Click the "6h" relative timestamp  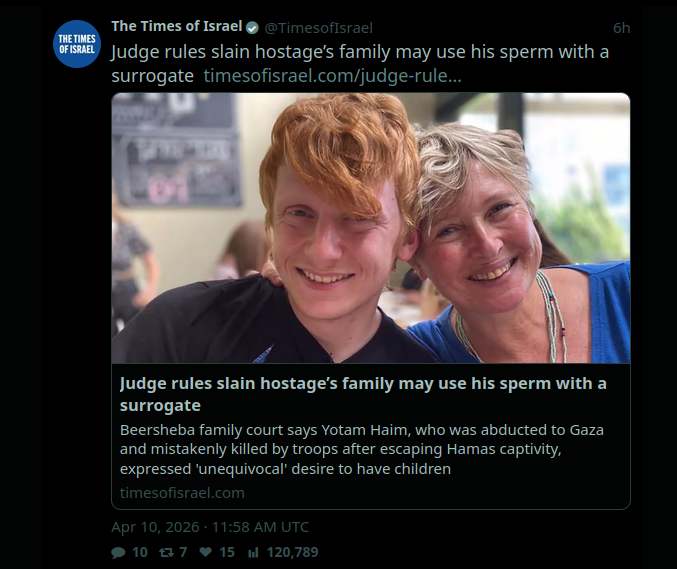coord(621,28)
